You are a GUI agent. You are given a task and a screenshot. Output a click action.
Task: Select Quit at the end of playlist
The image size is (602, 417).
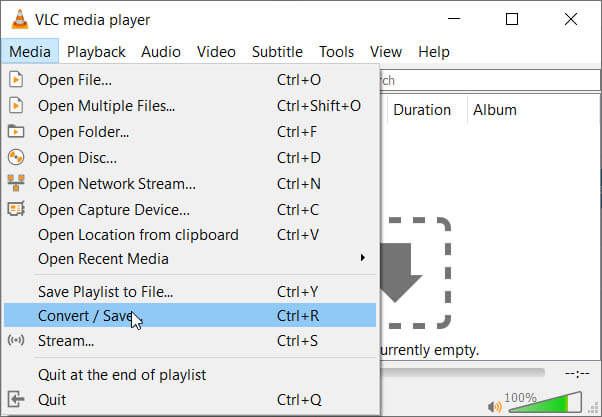[122, 374]
